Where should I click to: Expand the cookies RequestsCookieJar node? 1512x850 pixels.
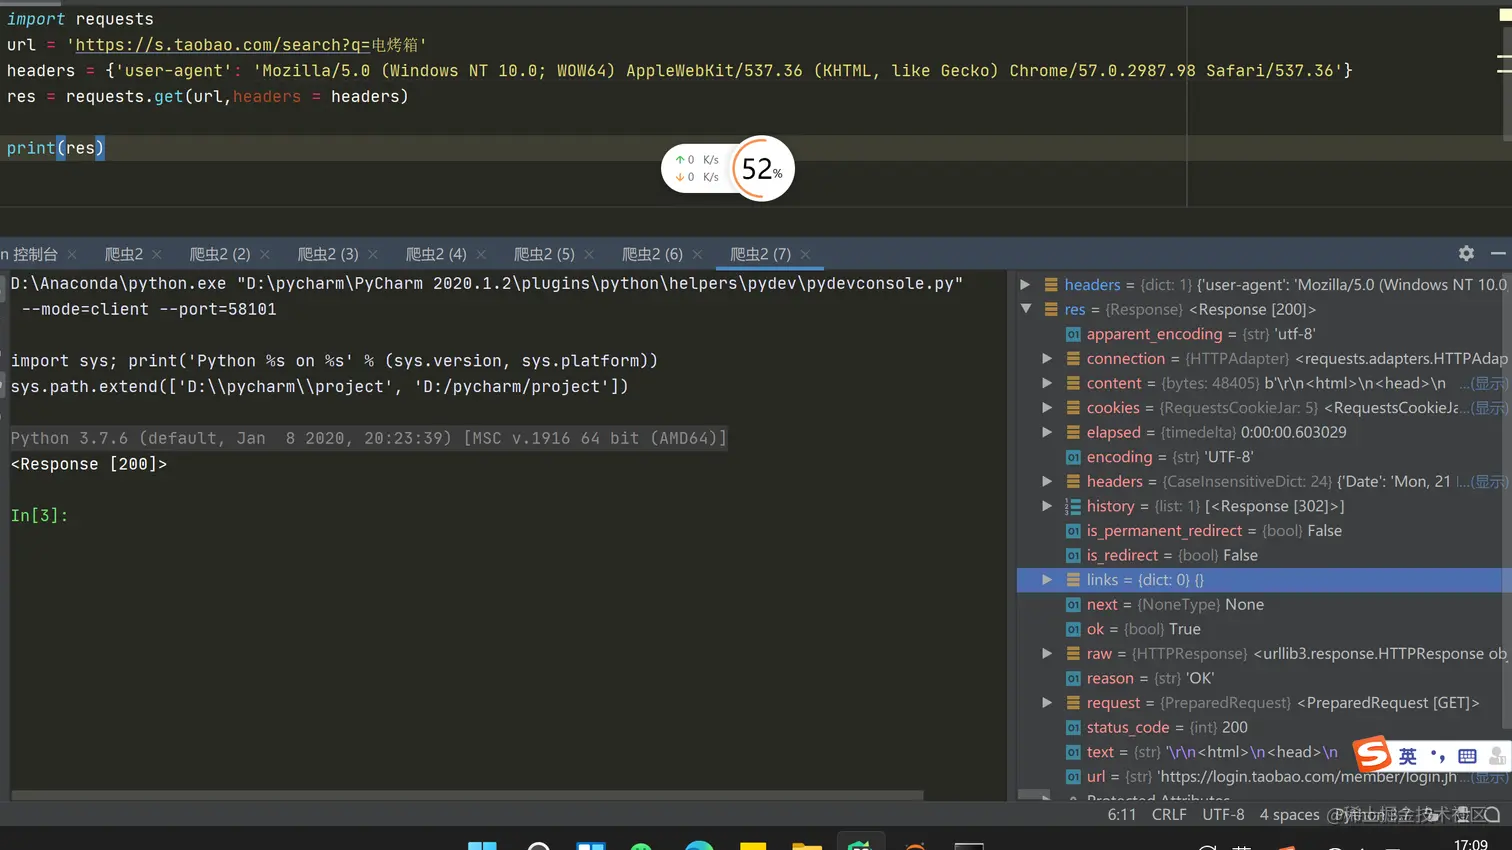1047,408
